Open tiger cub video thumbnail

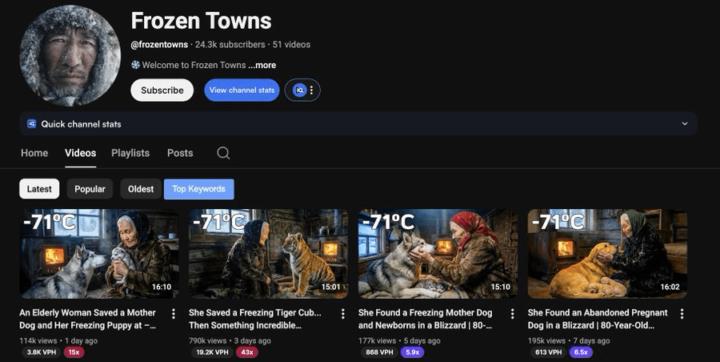tap(269, 254)
